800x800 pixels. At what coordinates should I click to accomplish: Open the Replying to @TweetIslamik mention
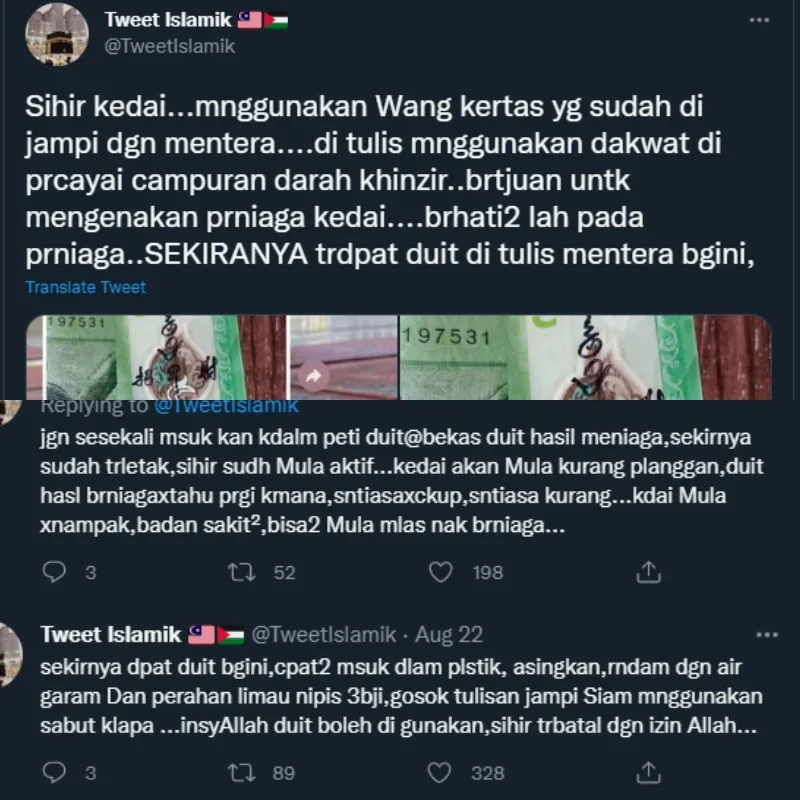[x=226, y=406]
